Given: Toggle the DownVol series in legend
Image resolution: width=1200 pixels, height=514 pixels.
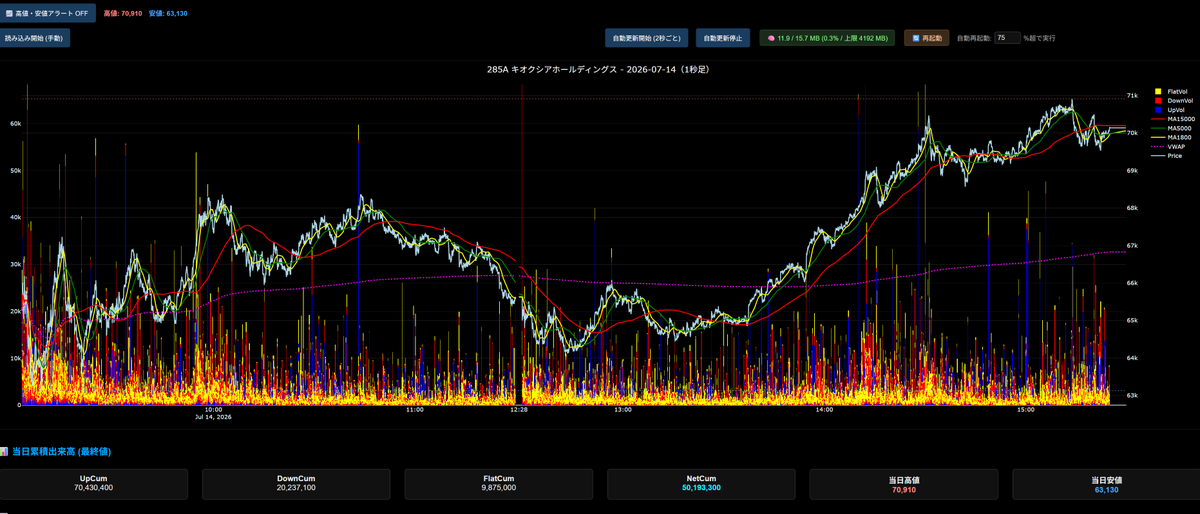Looking at the screenshot, I should (1175, 101).
